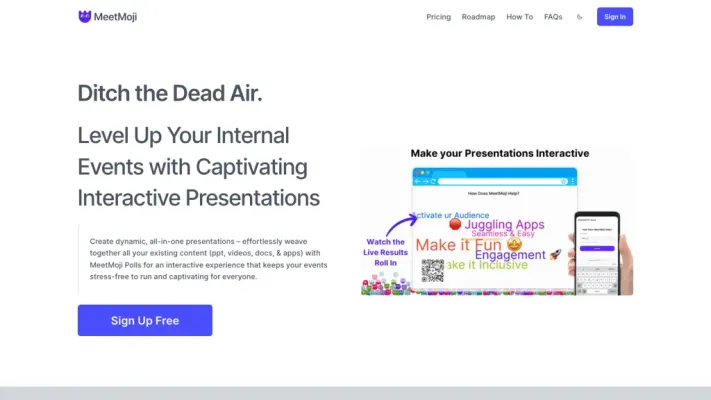The width and height of the screenshot is (711, 400).
Task: Click the bookmark star in the mock browser
Action: [563, 182]
